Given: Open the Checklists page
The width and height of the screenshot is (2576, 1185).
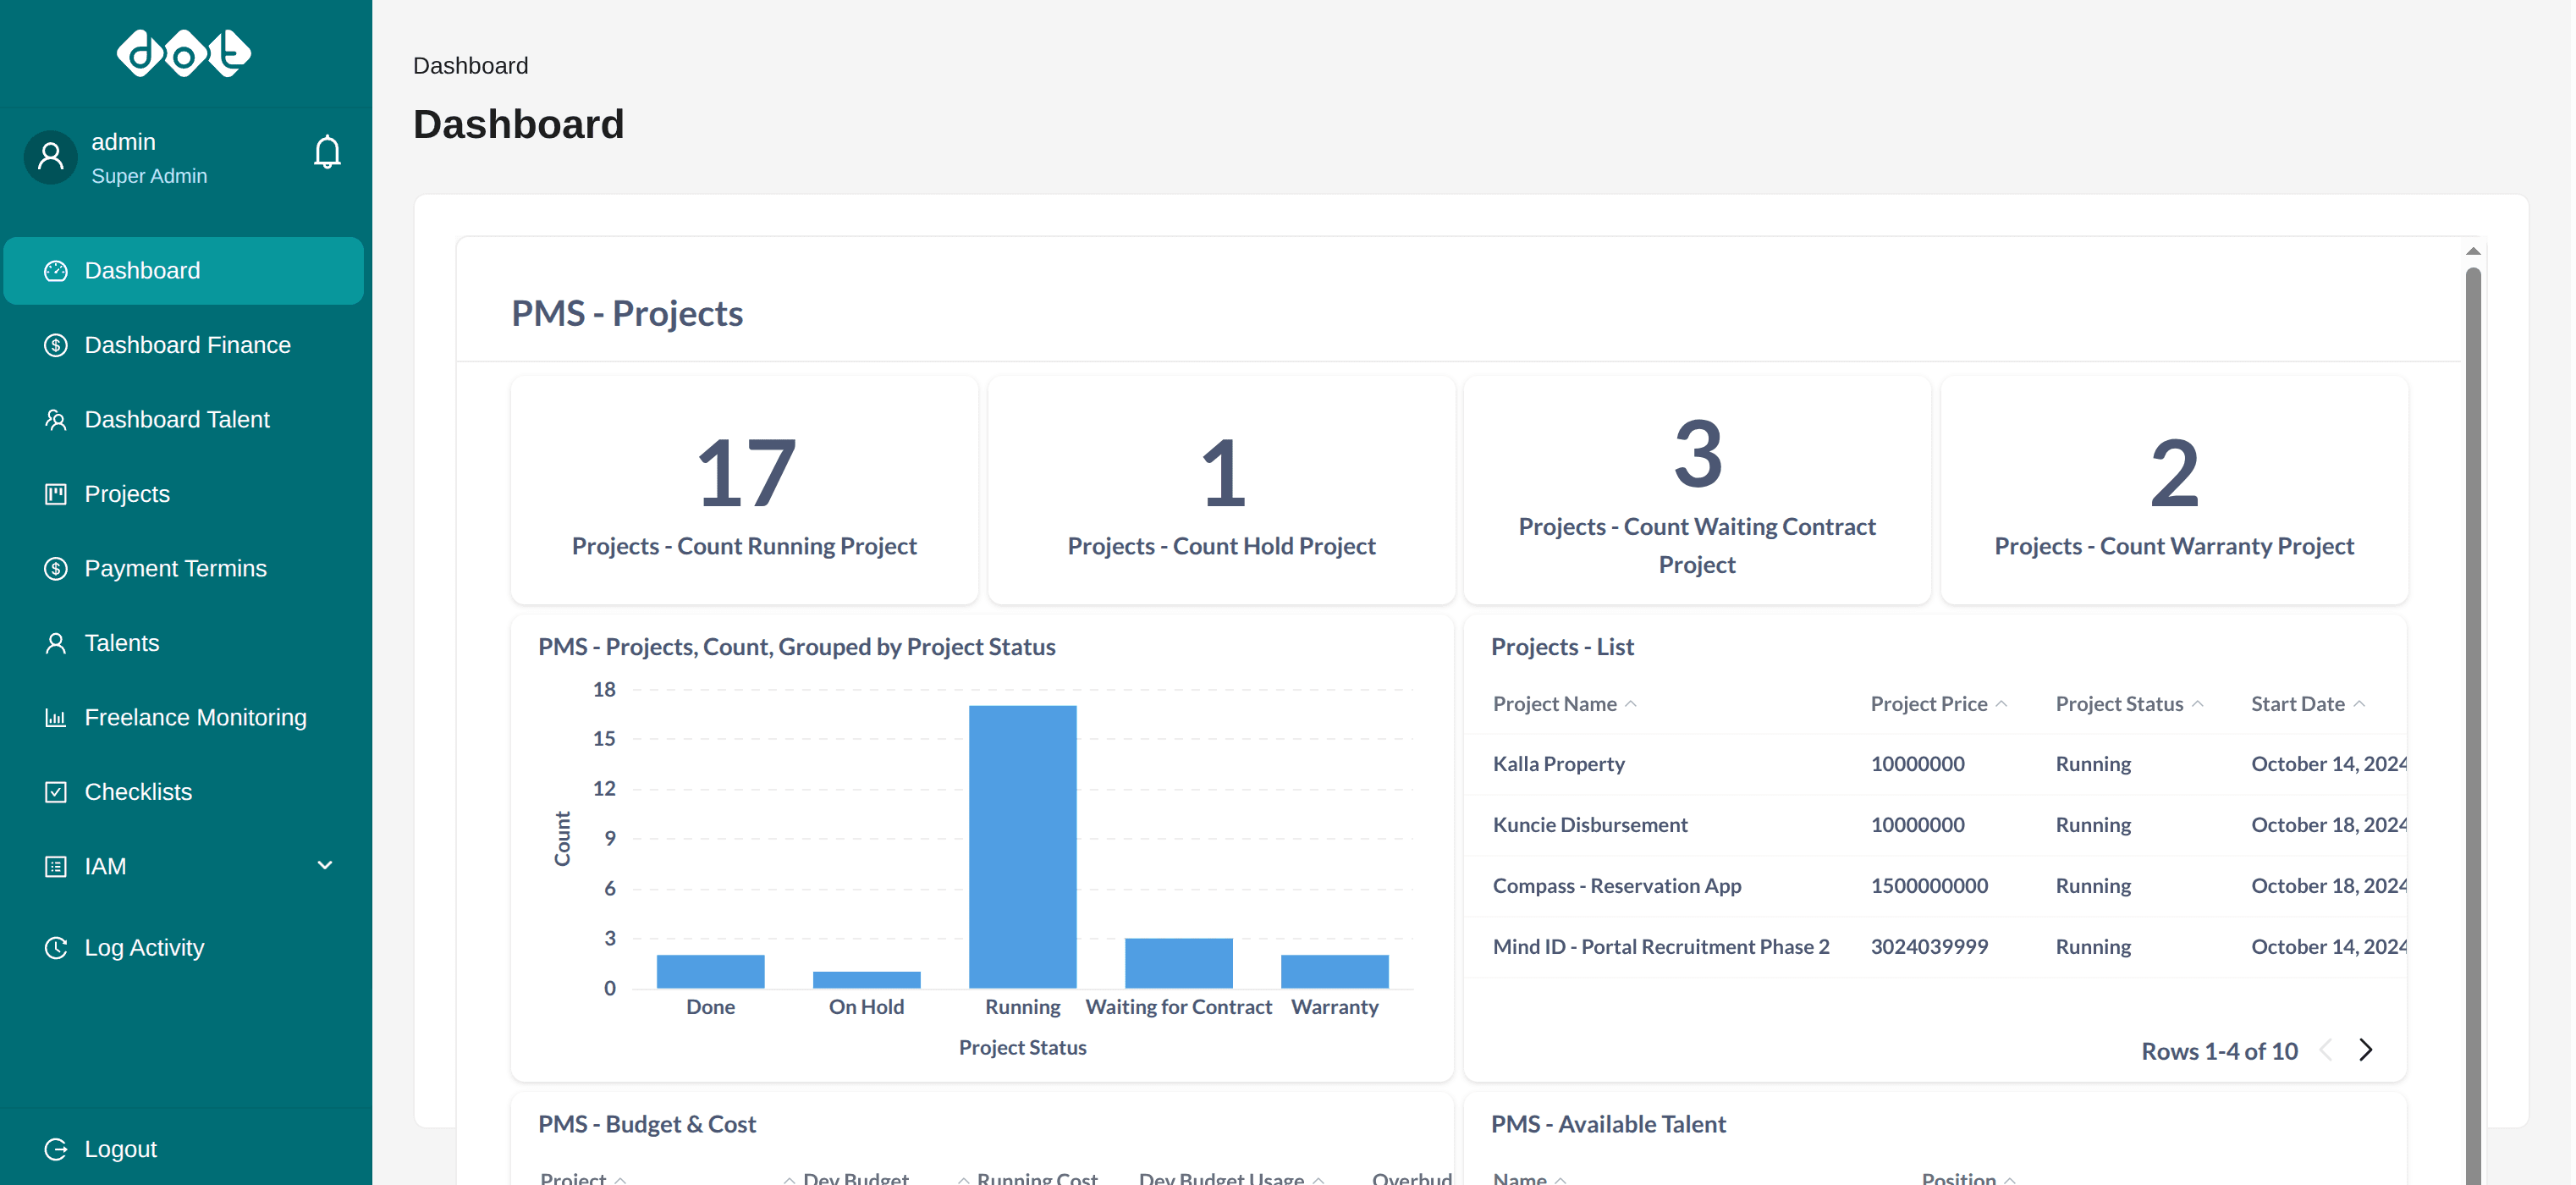Looking at the screenshot, I should 184,792.
